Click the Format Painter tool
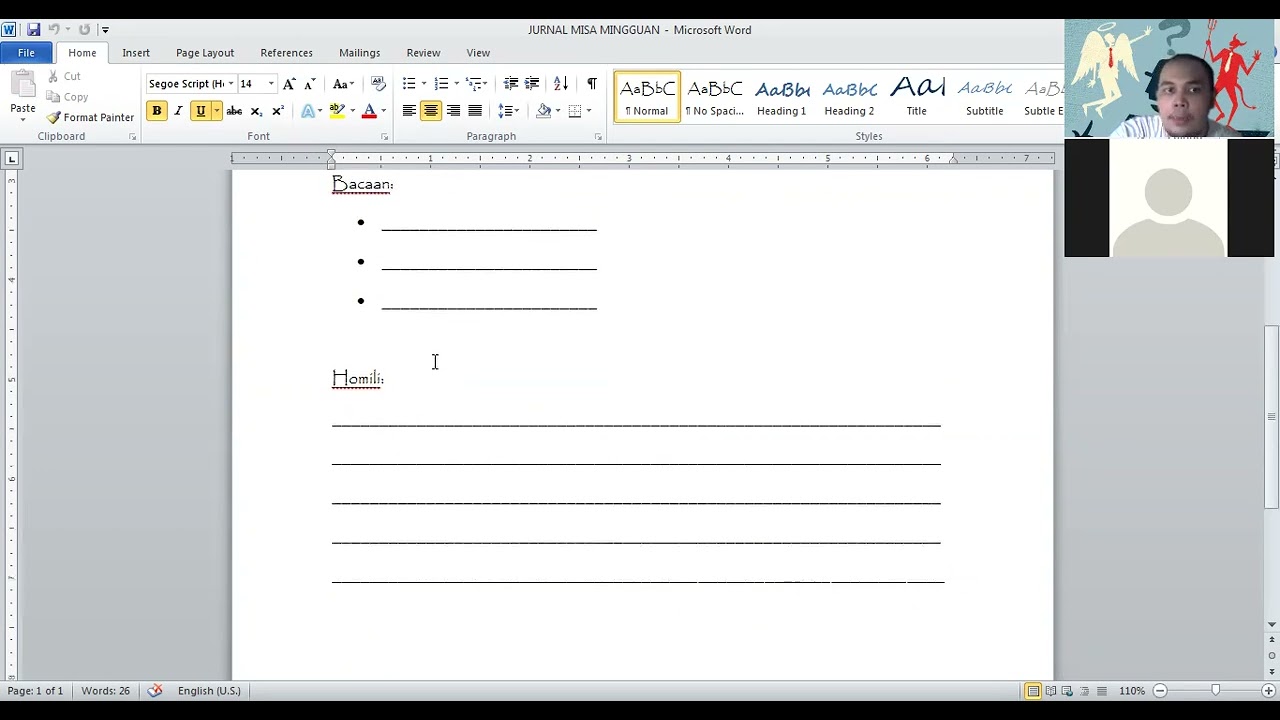 90,117
